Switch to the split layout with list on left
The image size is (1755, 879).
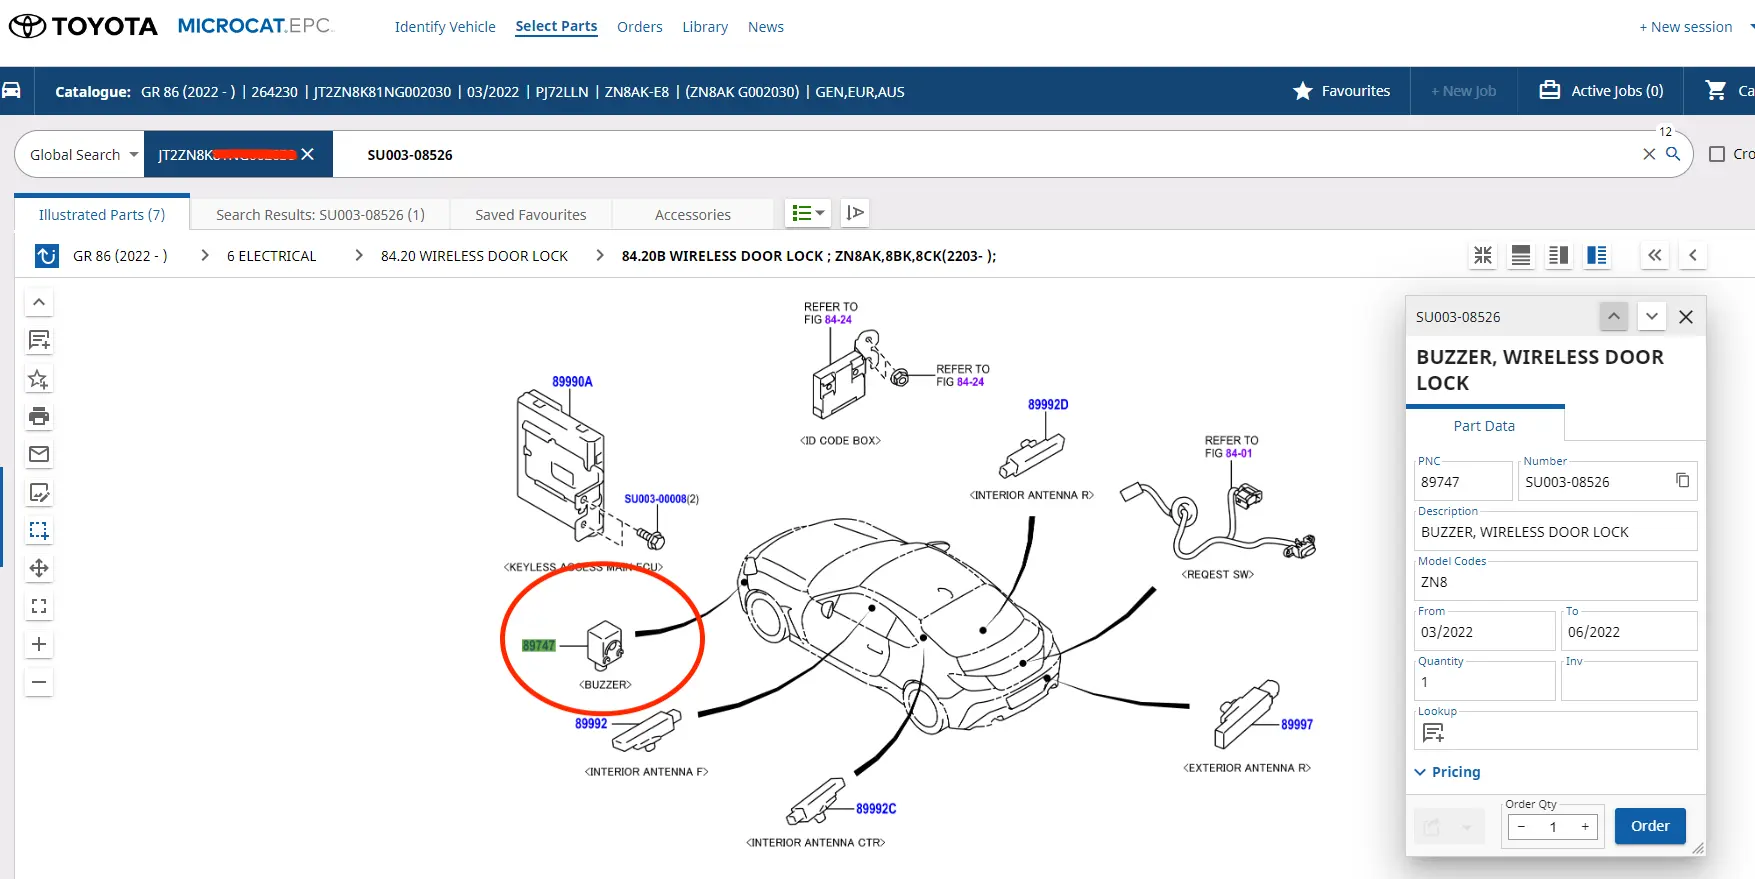click(x=1559, y=255)
